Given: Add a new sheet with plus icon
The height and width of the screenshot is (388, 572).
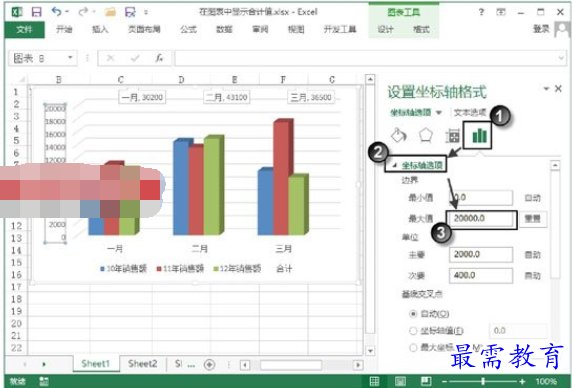Looking at the screenshot, I should (x=209, y=364).
